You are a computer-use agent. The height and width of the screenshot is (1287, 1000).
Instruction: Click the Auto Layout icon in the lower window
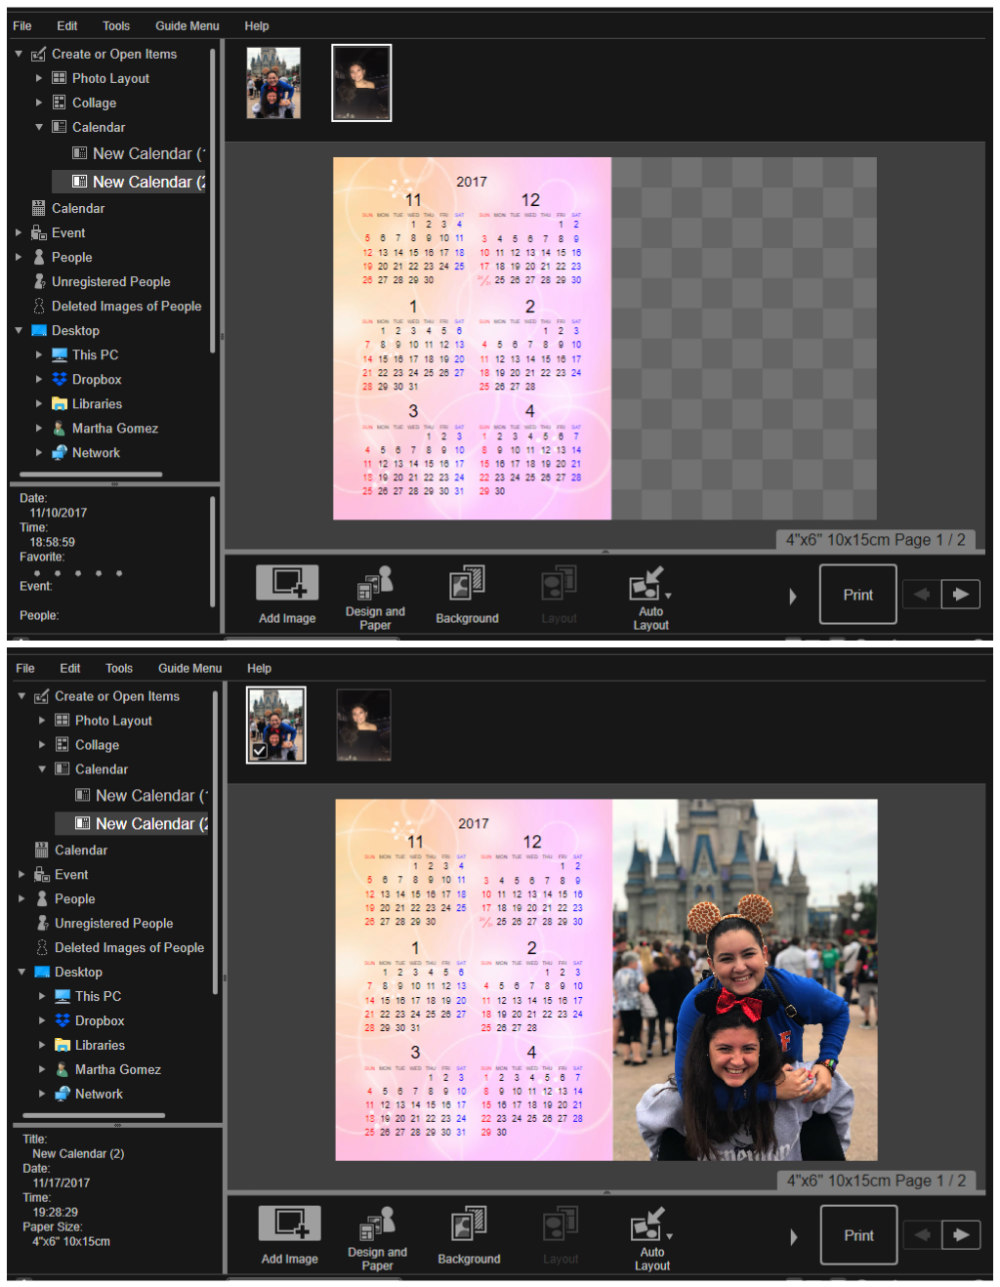(648, 1225)
